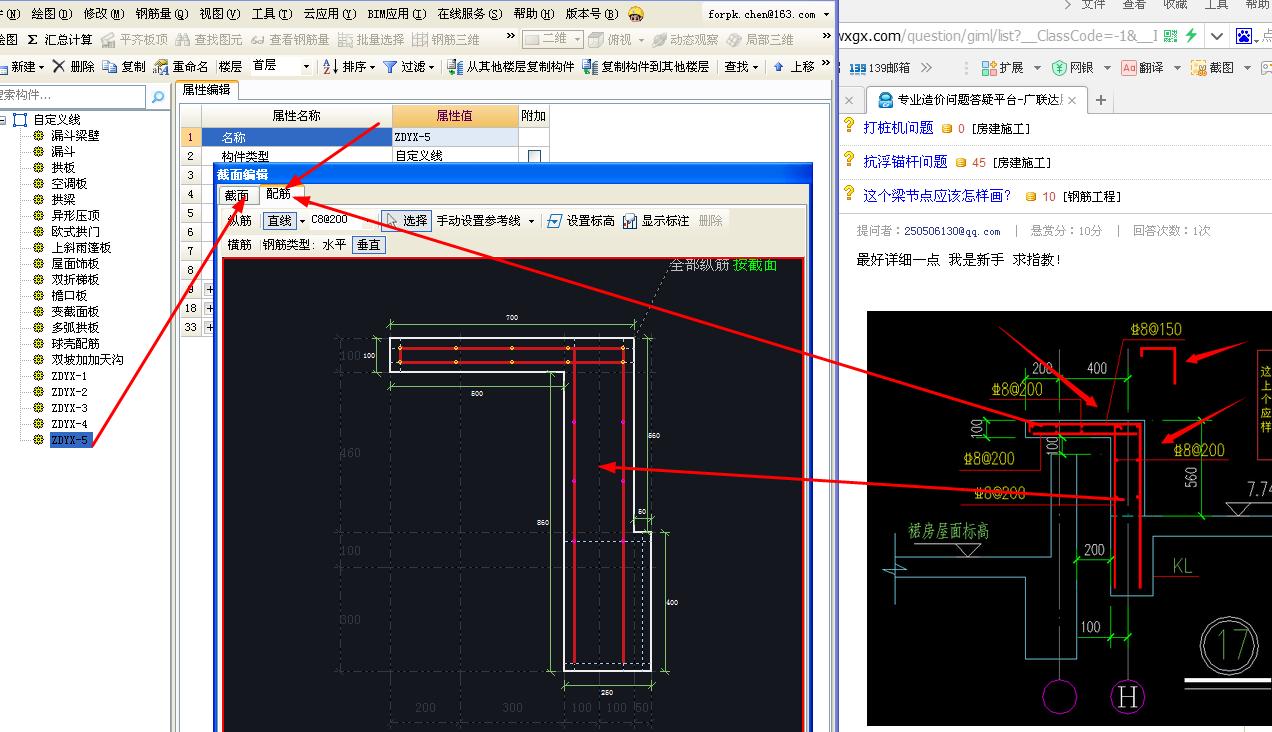Click the 平齐板顶 toolbar icon
1272x732 pixels.
point(108,40)
